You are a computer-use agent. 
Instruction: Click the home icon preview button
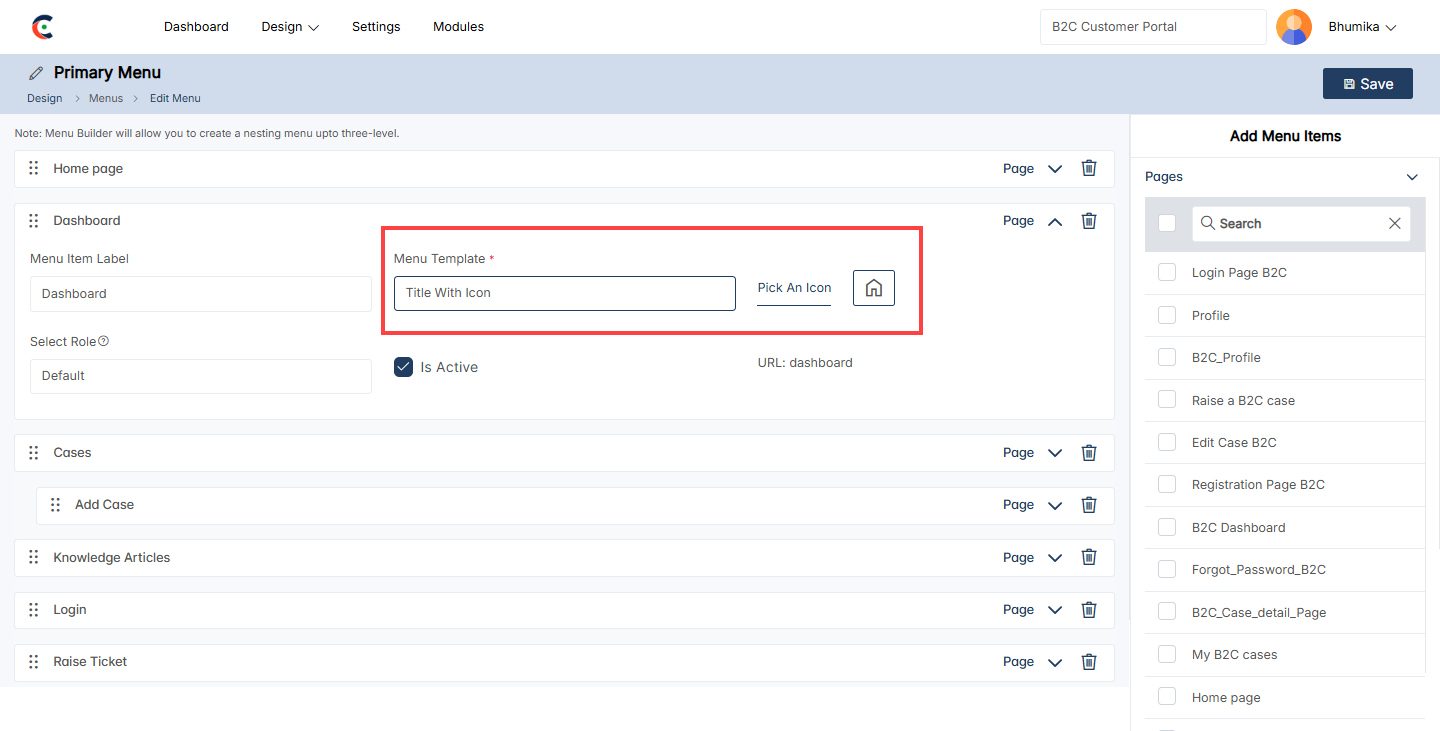[873, 288]
